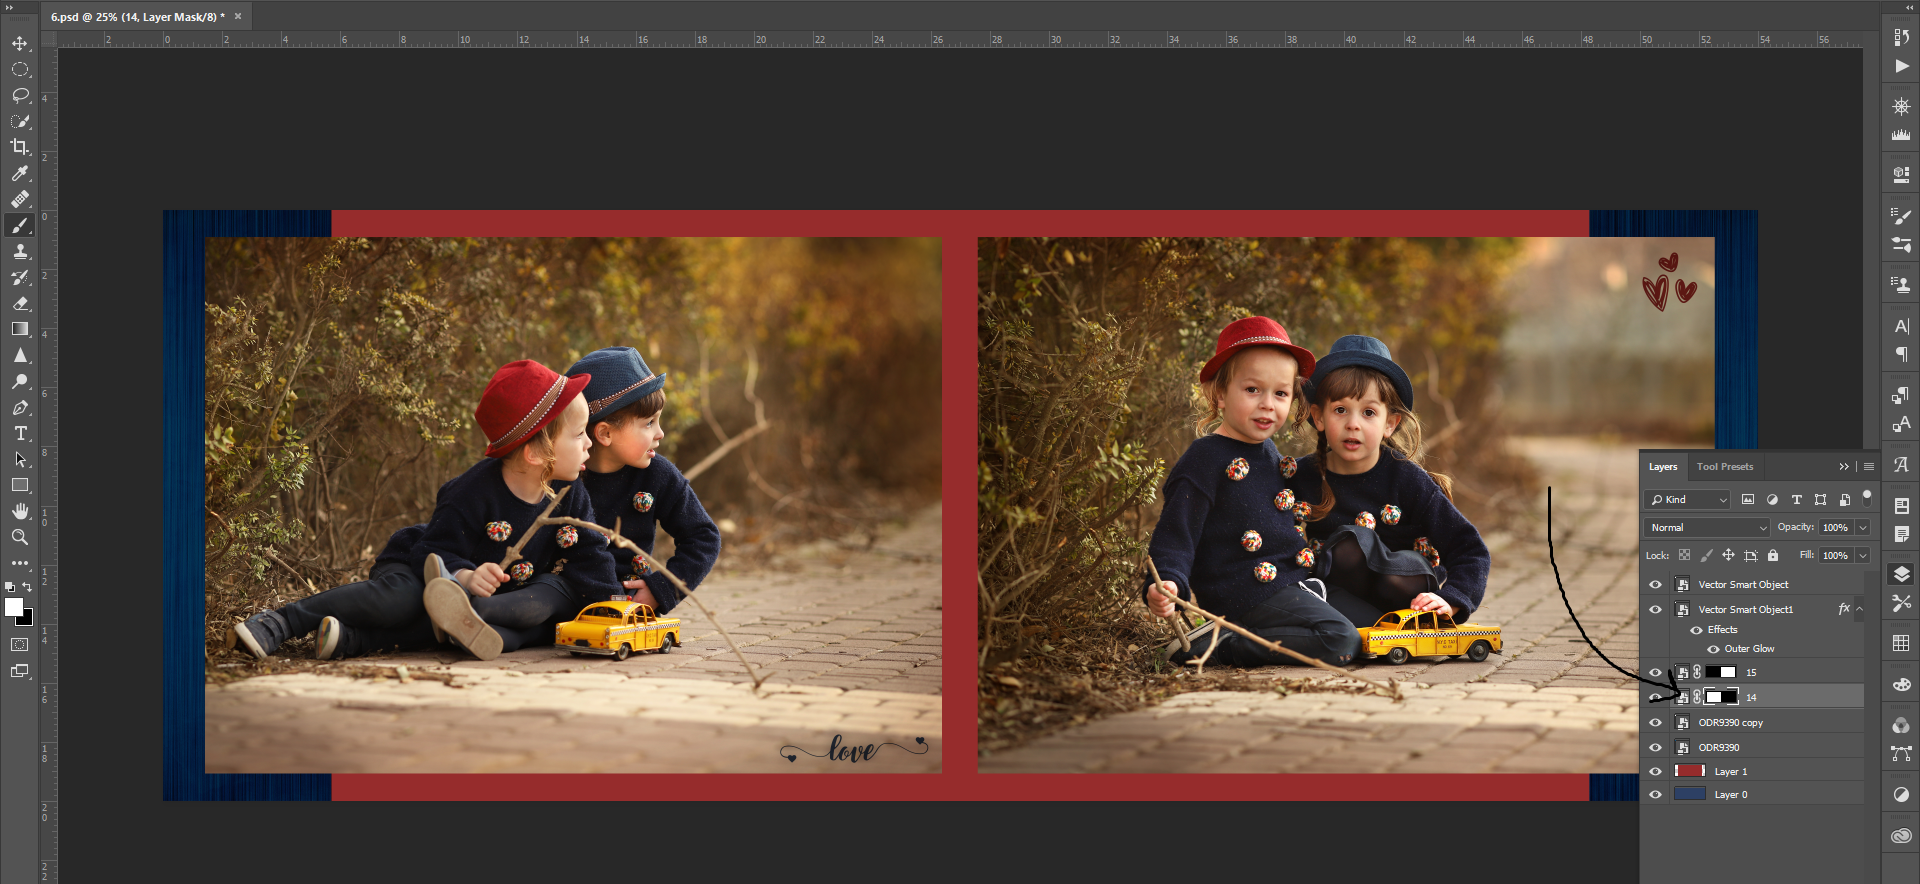The width and height of the screenshot is (1920, 884).
Task: Open the Fill slider dropdown arrow
Action: click(1863, 555)
